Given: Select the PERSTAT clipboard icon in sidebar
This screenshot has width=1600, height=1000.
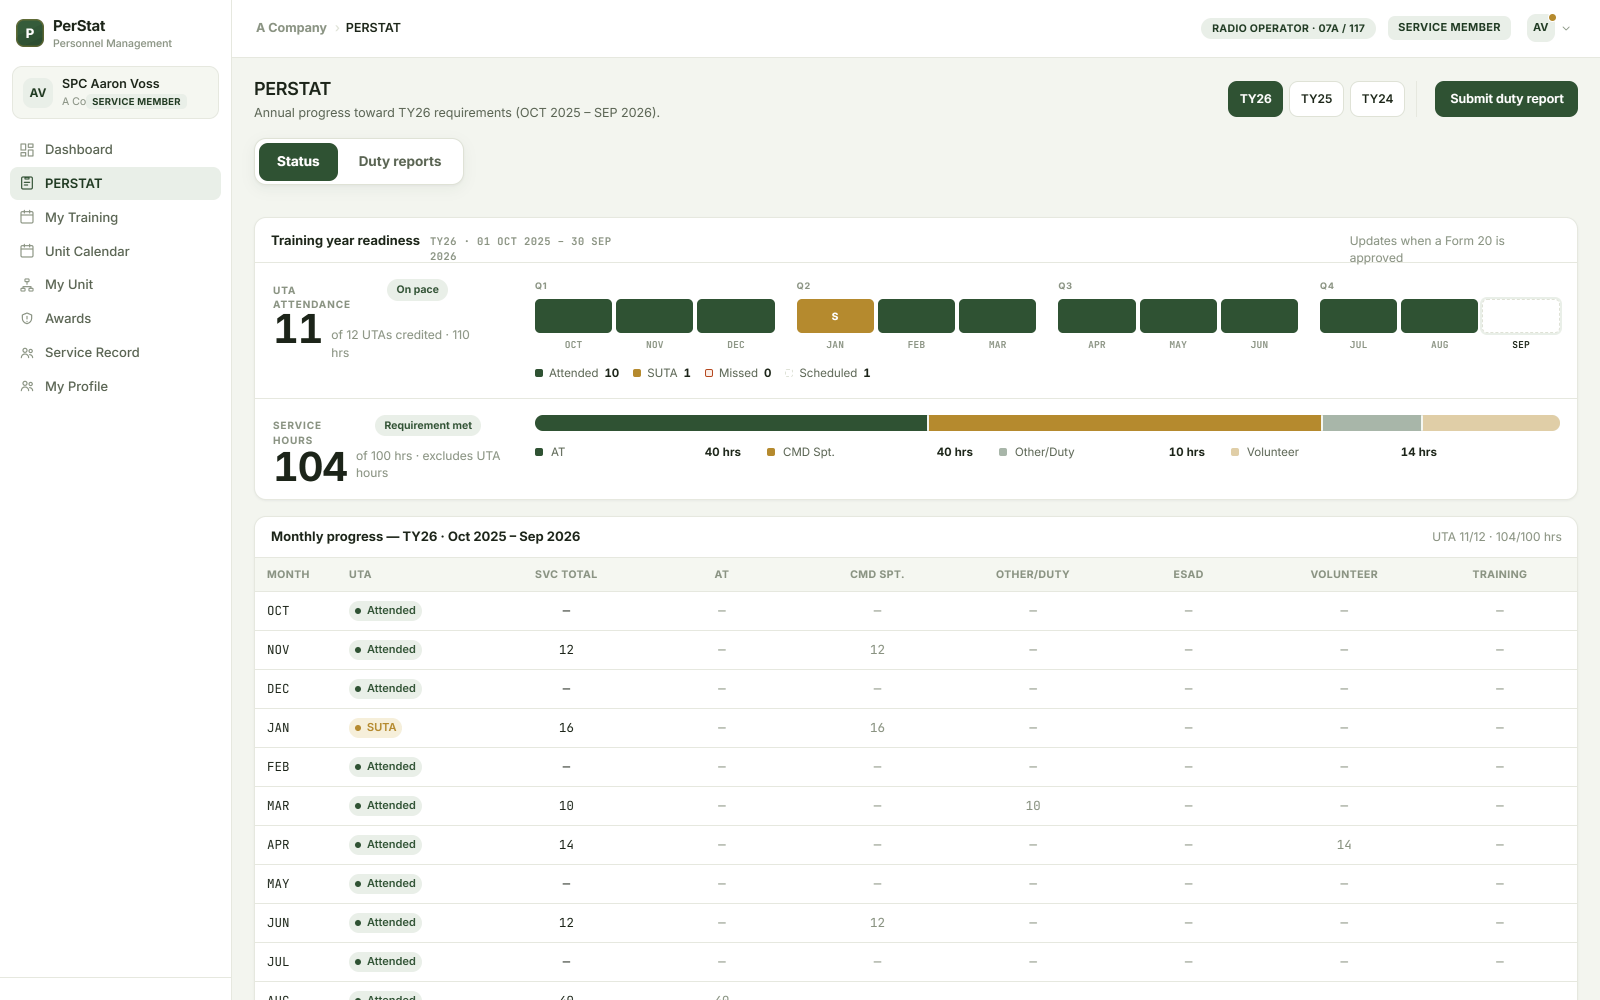Looking at the screenshot, I should 27,183.
